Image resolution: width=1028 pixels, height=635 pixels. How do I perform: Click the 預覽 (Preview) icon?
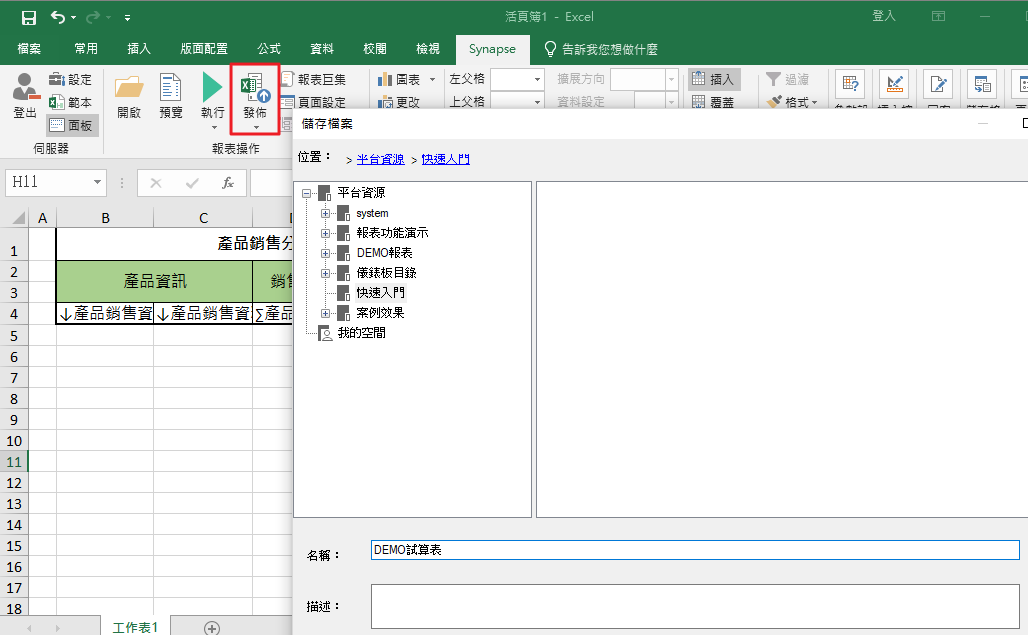tap(171, 88)
